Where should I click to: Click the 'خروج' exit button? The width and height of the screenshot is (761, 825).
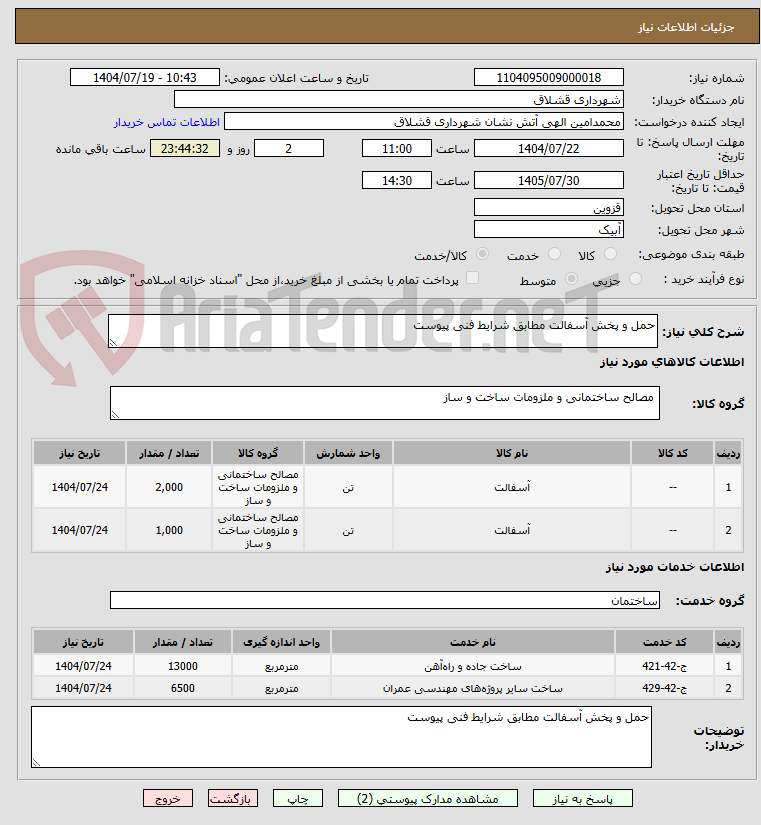pos(168,798)
